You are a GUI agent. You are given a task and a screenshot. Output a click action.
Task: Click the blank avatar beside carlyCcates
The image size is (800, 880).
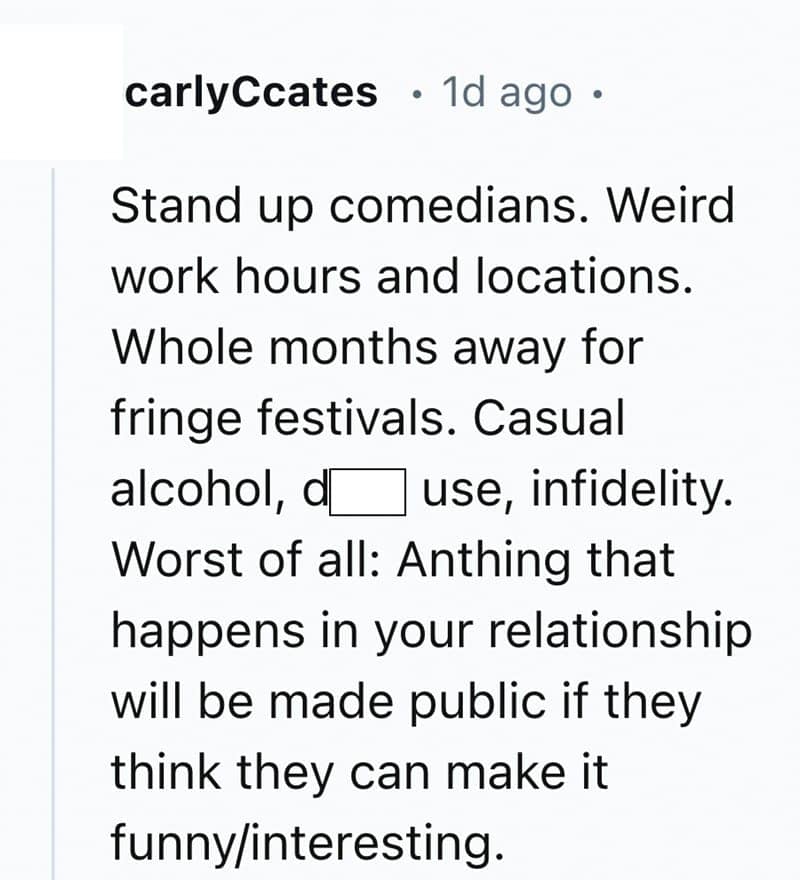(62, 93)
